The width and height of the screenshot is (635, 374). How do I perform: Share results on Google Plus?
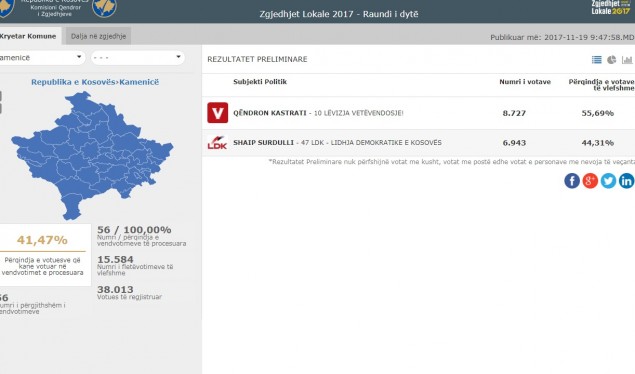(x=590, y=181)
